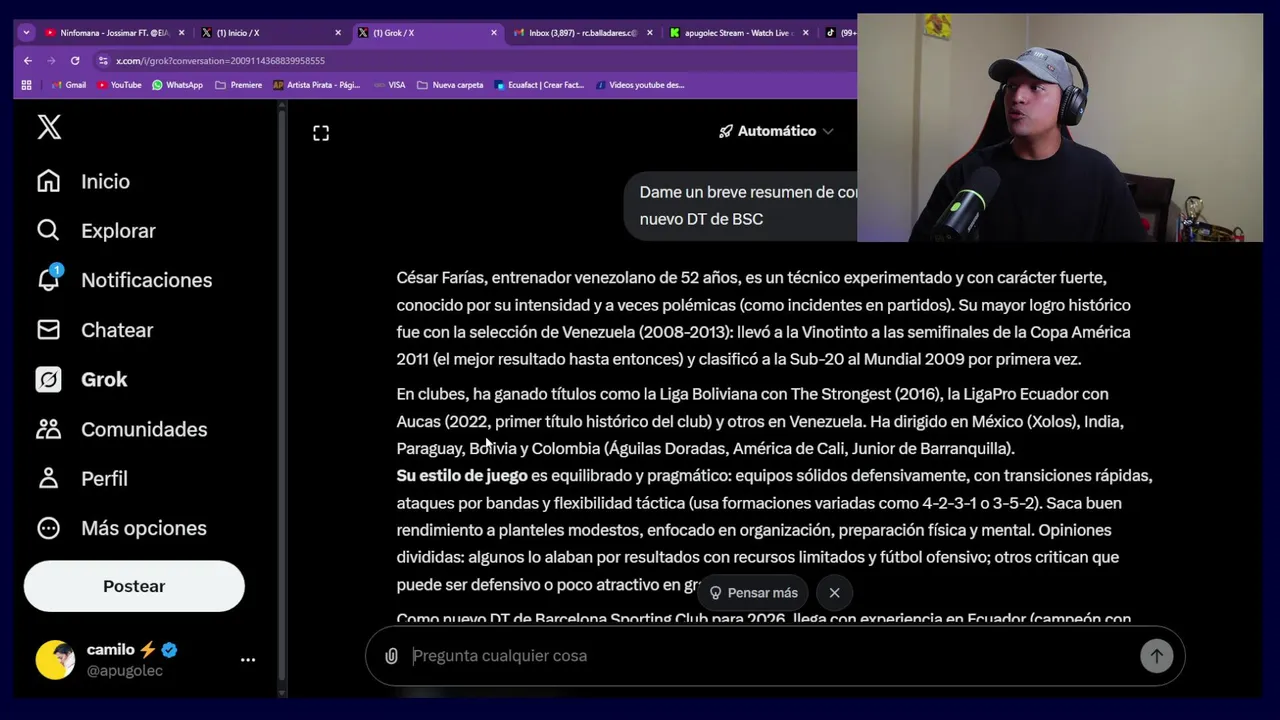
Task: Click the user message bubble about nuevo DT de BSC
Action: pyautogui.click(x=741, y=206)
